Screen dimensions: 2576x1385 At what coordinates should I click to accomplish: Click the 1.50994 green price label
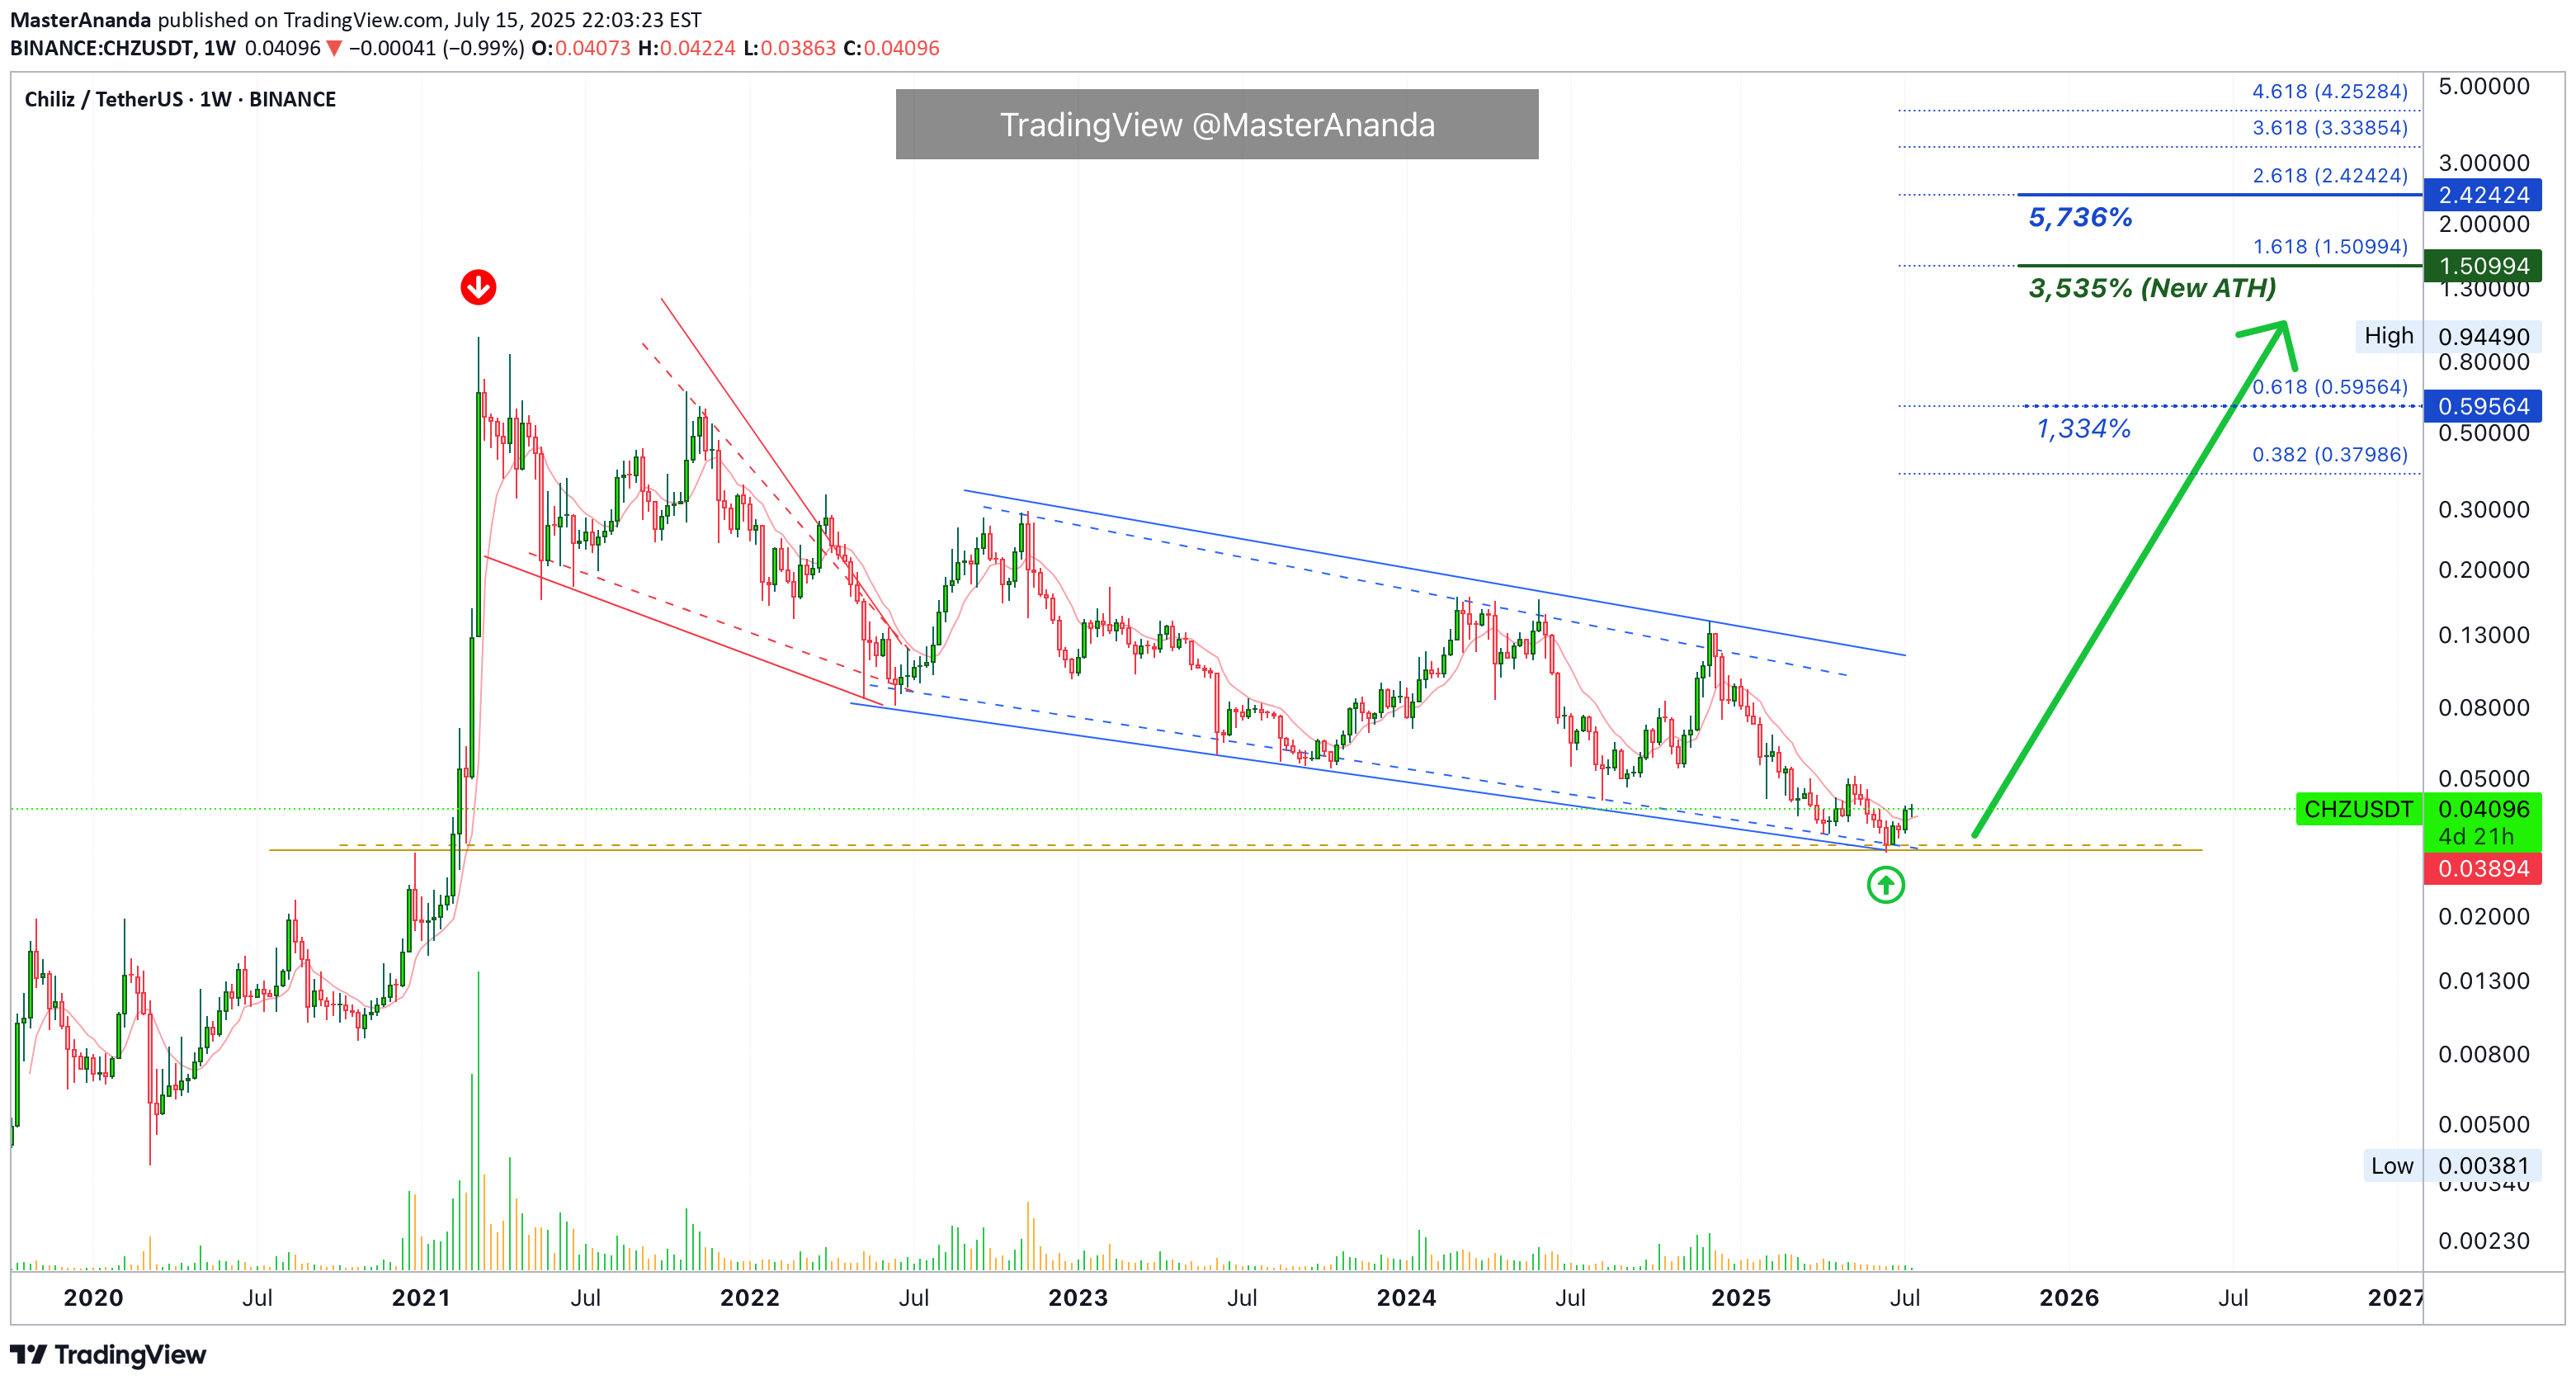pos(2483,266)
